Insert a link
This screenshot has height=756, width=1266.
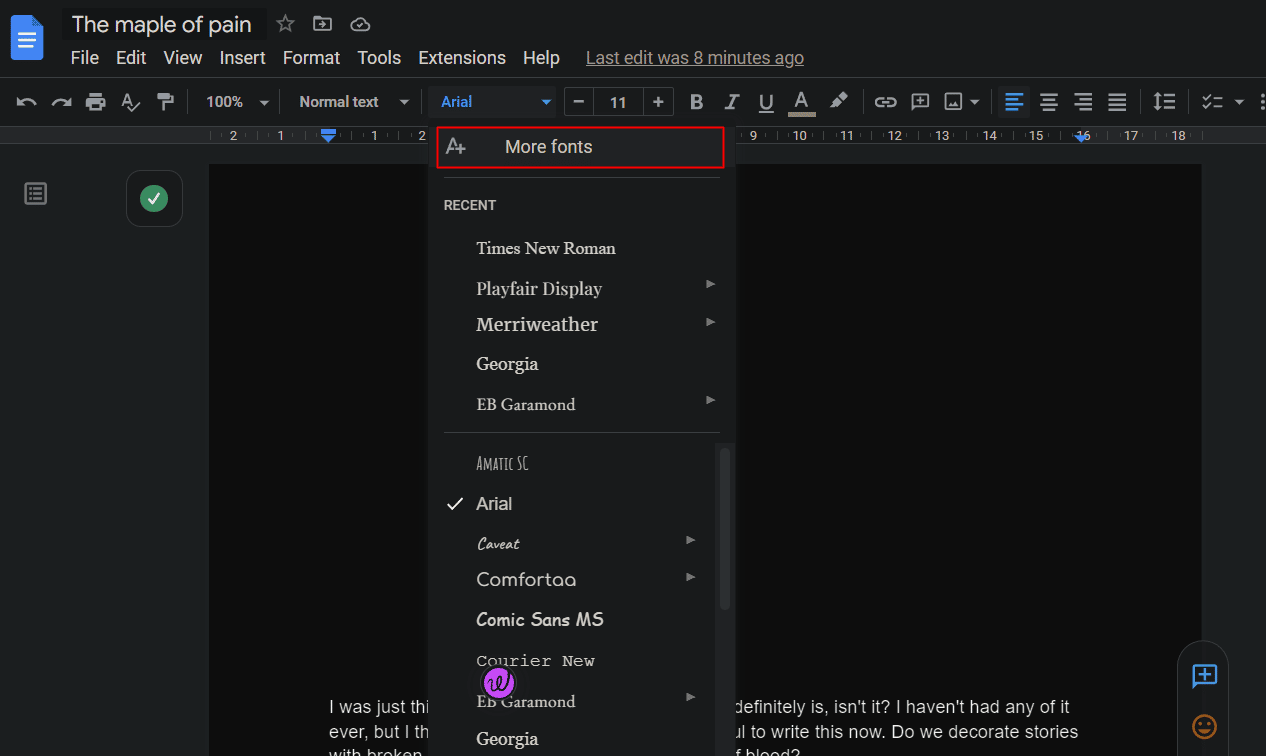point(885,102)
